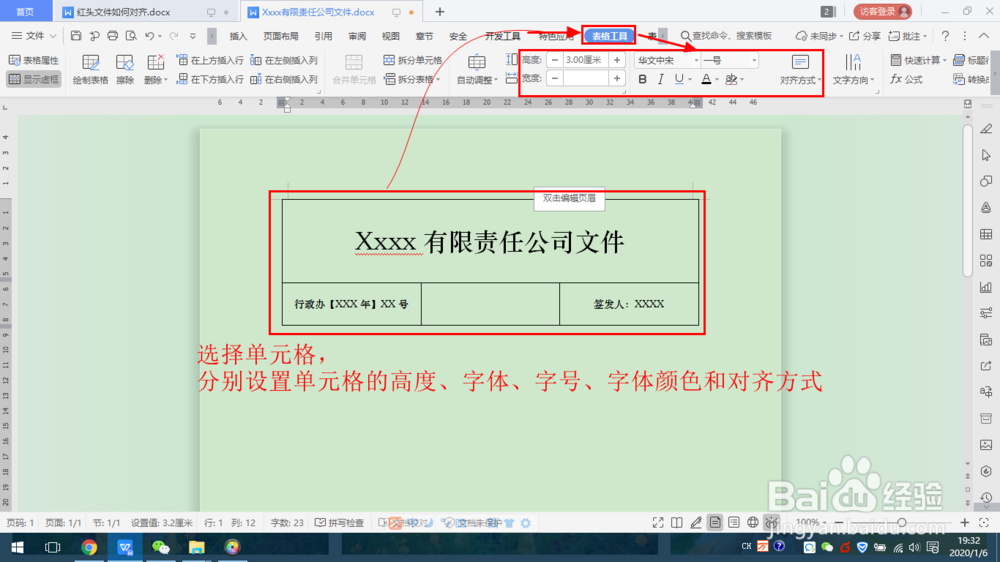Switch to web layout globe icon

point(753,522)
